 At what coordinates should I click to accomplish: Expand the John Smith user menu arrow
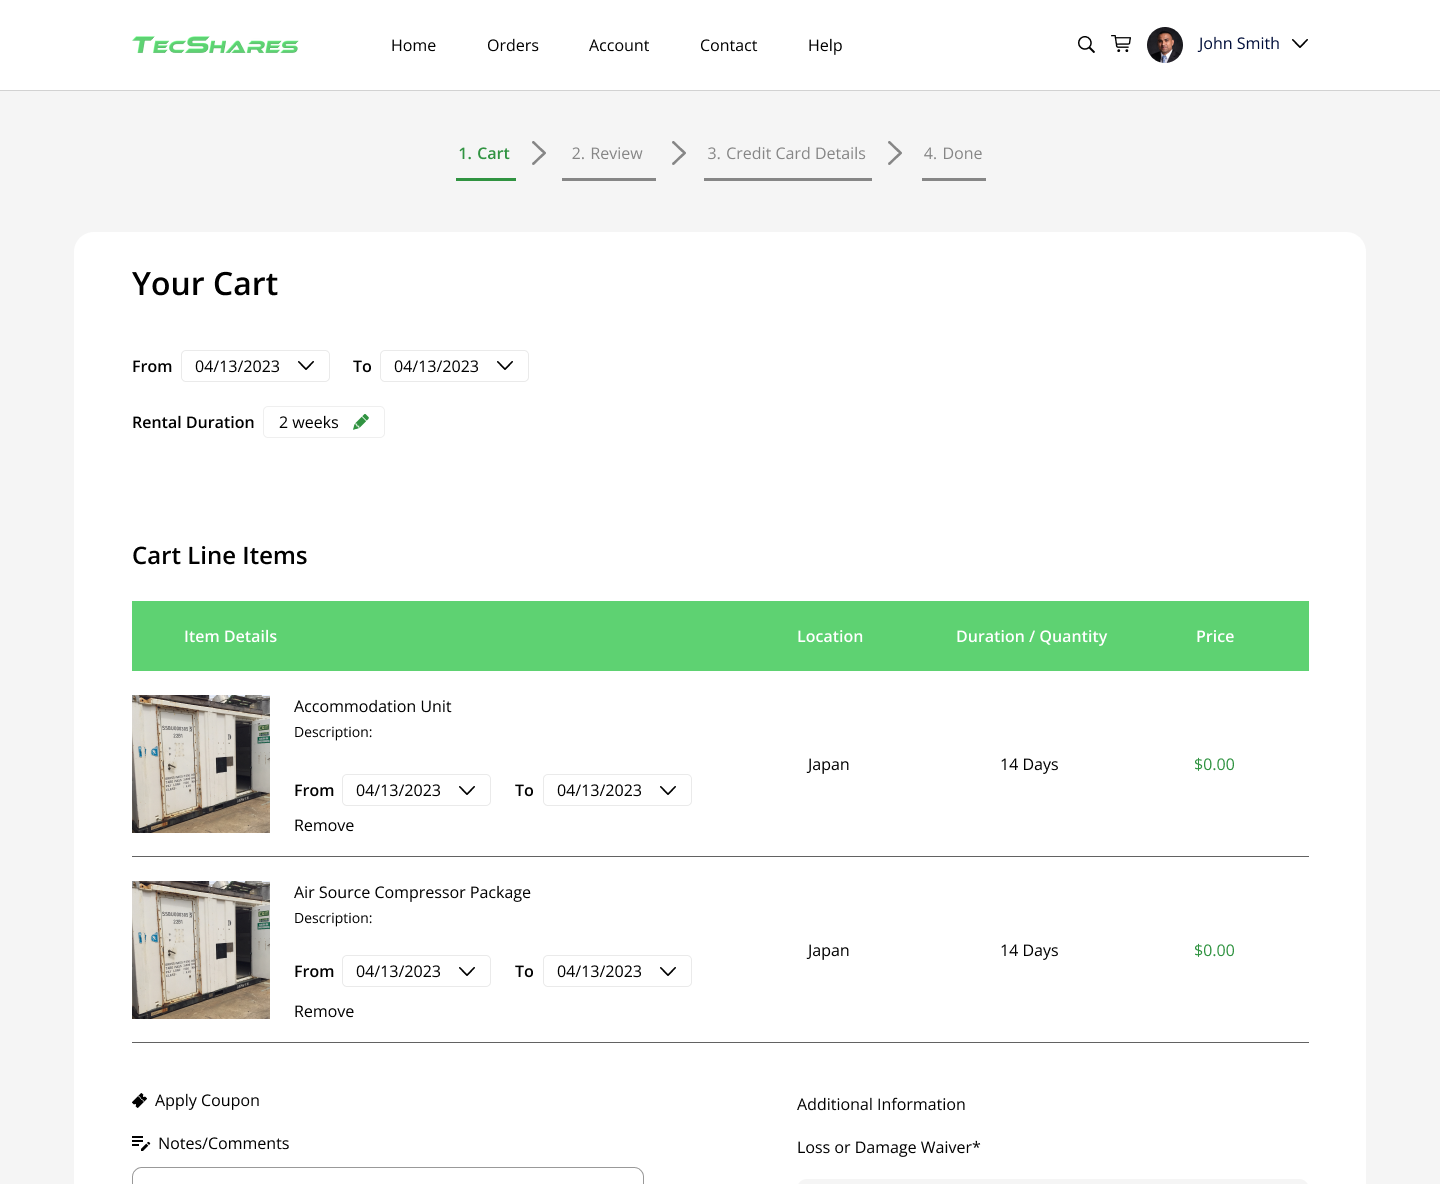[x=1300, y=44]
